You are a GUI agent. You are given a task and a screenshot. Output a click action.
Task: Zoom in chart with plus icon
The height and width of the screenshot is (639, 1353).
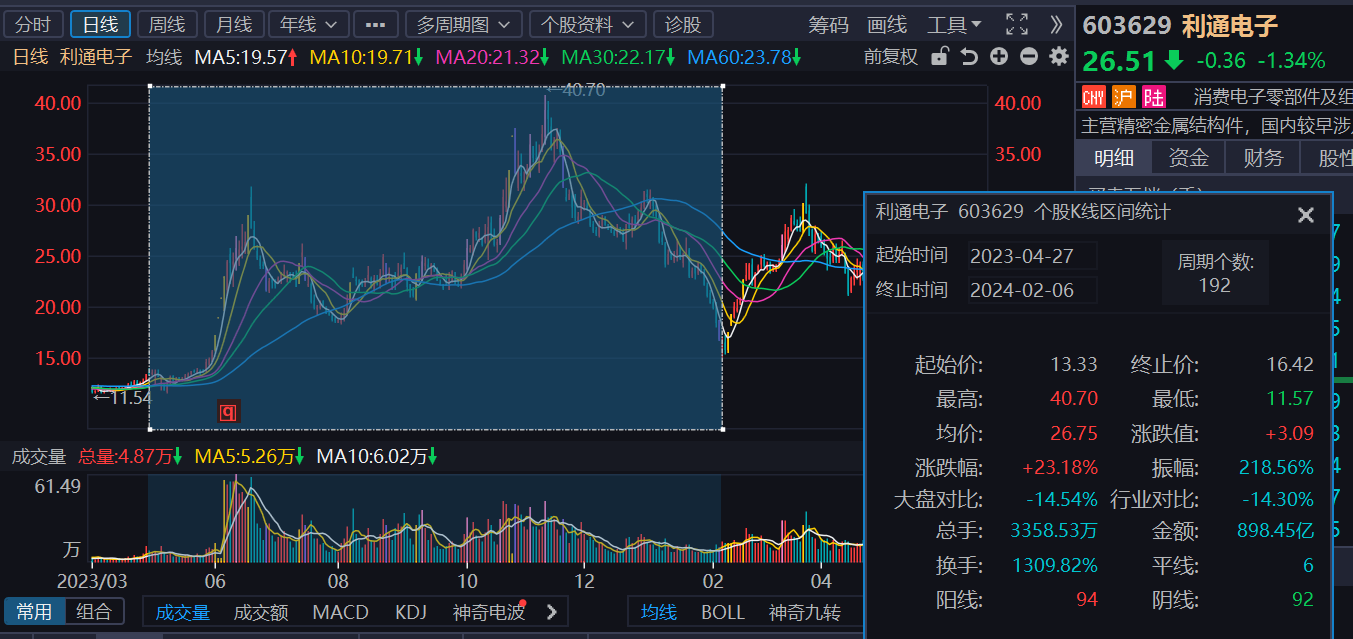click(x=999, y=57)
